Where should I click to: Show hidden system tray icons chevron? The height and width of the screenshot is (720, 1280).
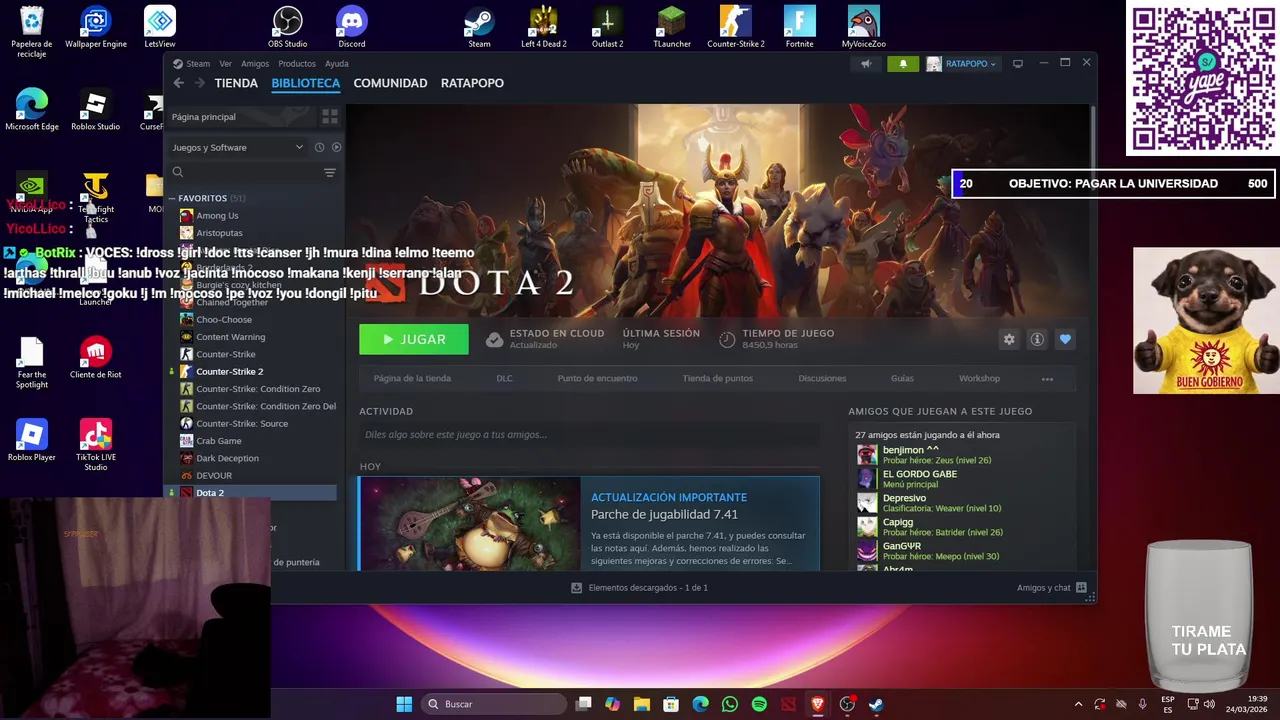[x=1078, y=704]
